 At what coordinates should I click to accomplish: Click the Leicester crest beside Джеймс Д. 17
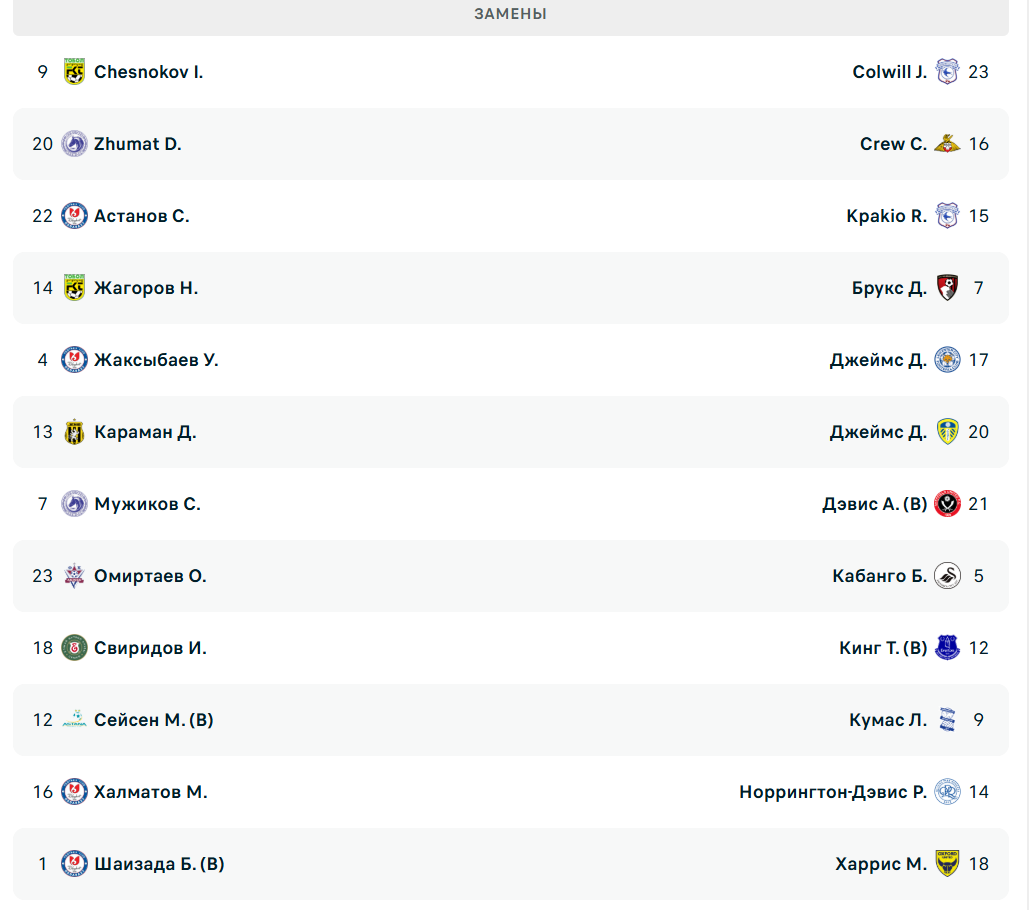pyautogui.click(x=947, y=360)
